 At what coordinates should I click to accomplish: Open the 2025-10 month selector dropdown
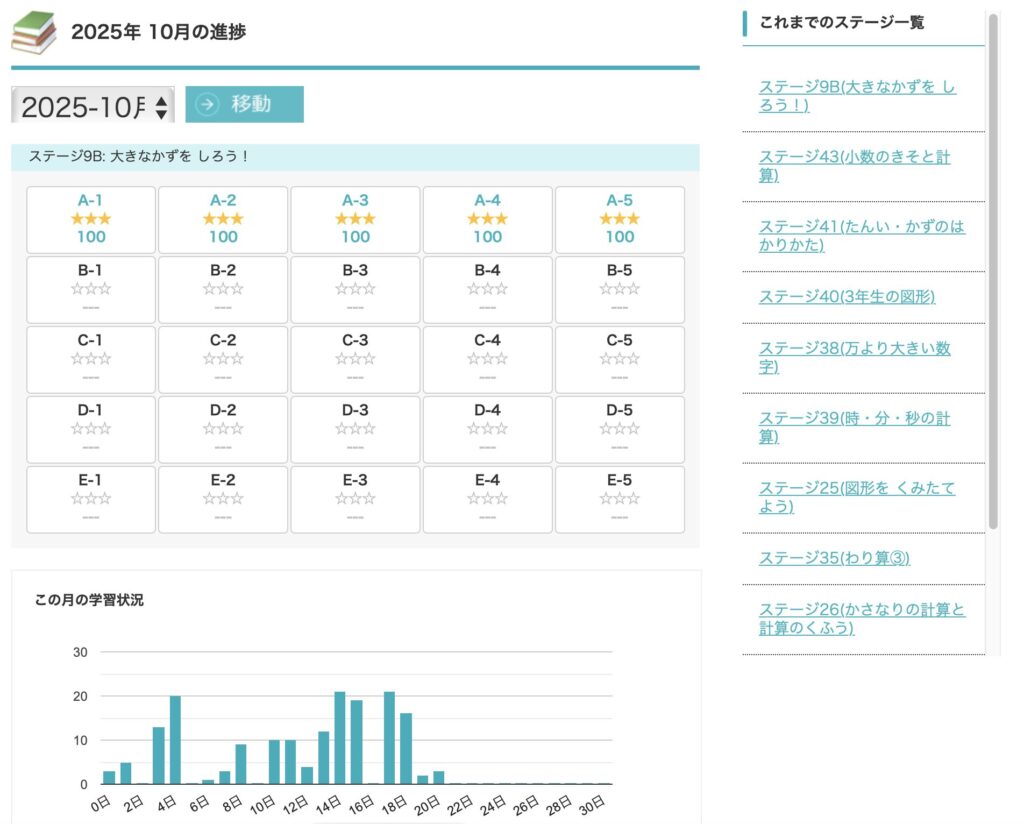click(x=93, y=105)
